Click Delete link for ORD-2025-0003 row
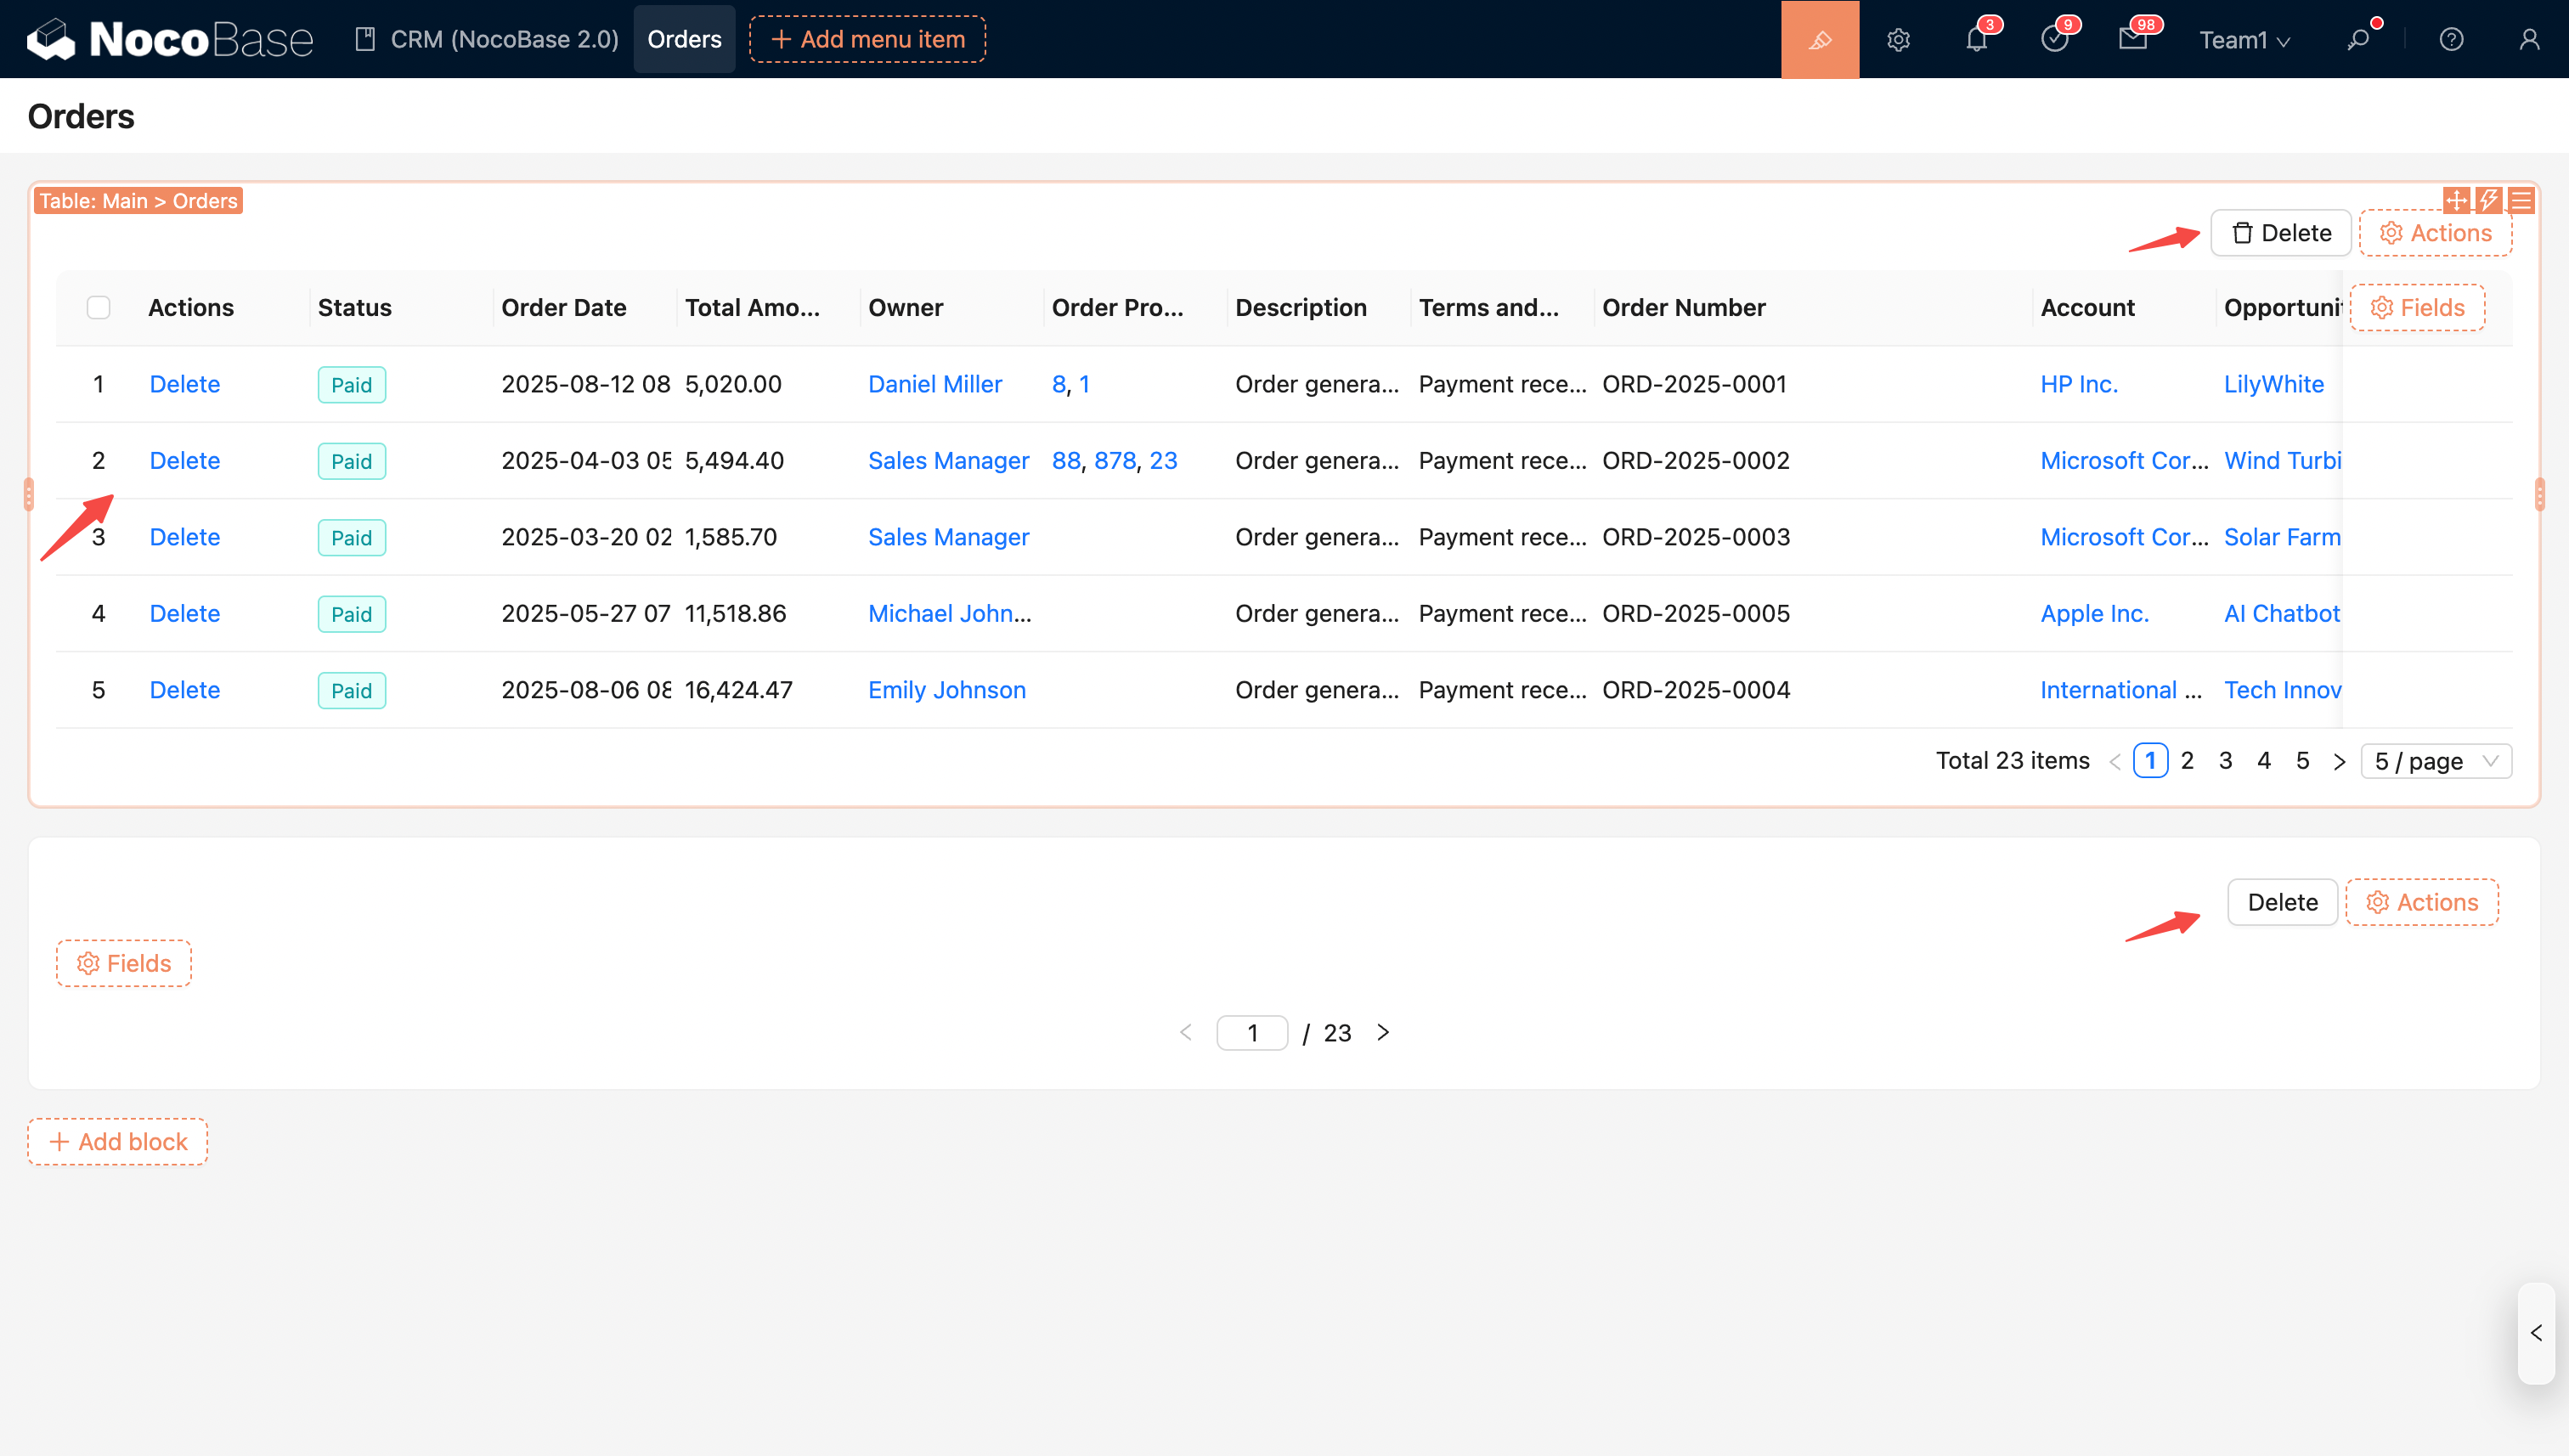 coord(184,537)
